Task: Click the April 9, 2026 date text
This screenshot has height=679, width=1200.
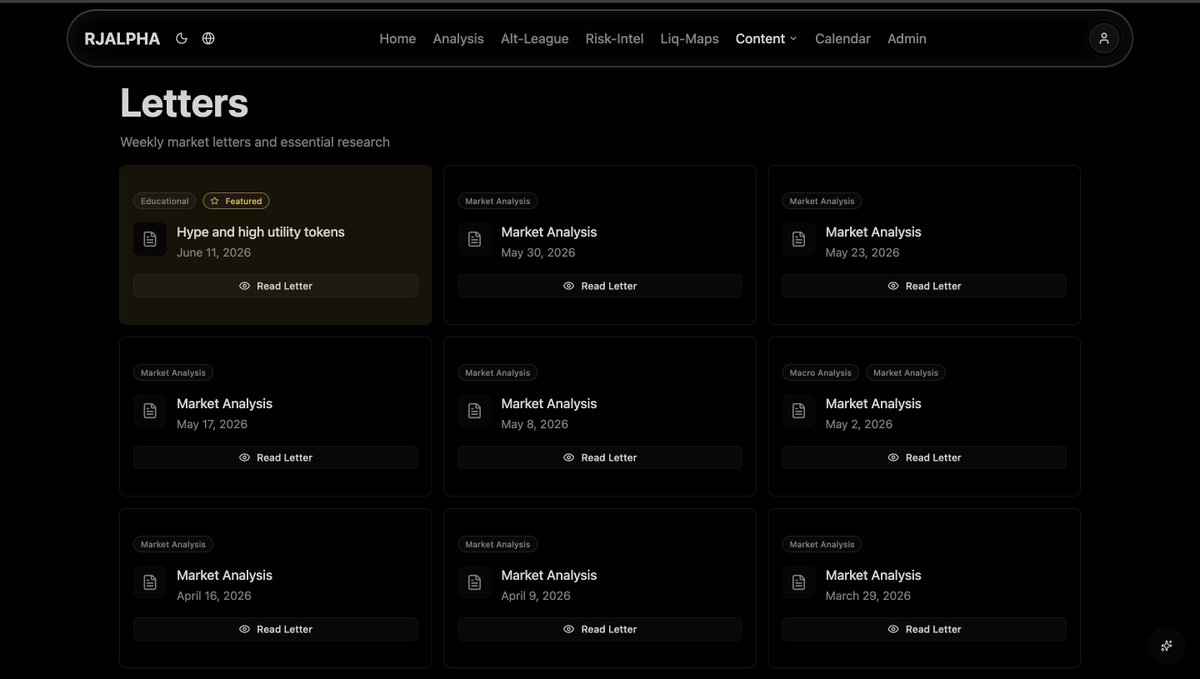Action: (x=536, y=596)
